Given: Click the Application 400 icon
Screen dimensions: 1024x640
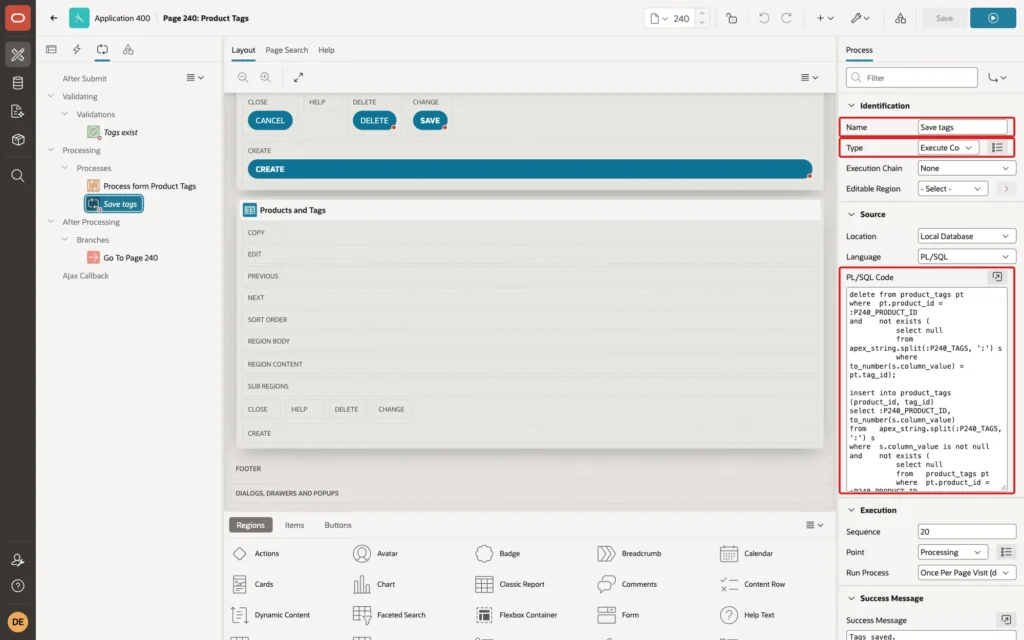Looking at the screenshot, I should click(x=79, y=18).
